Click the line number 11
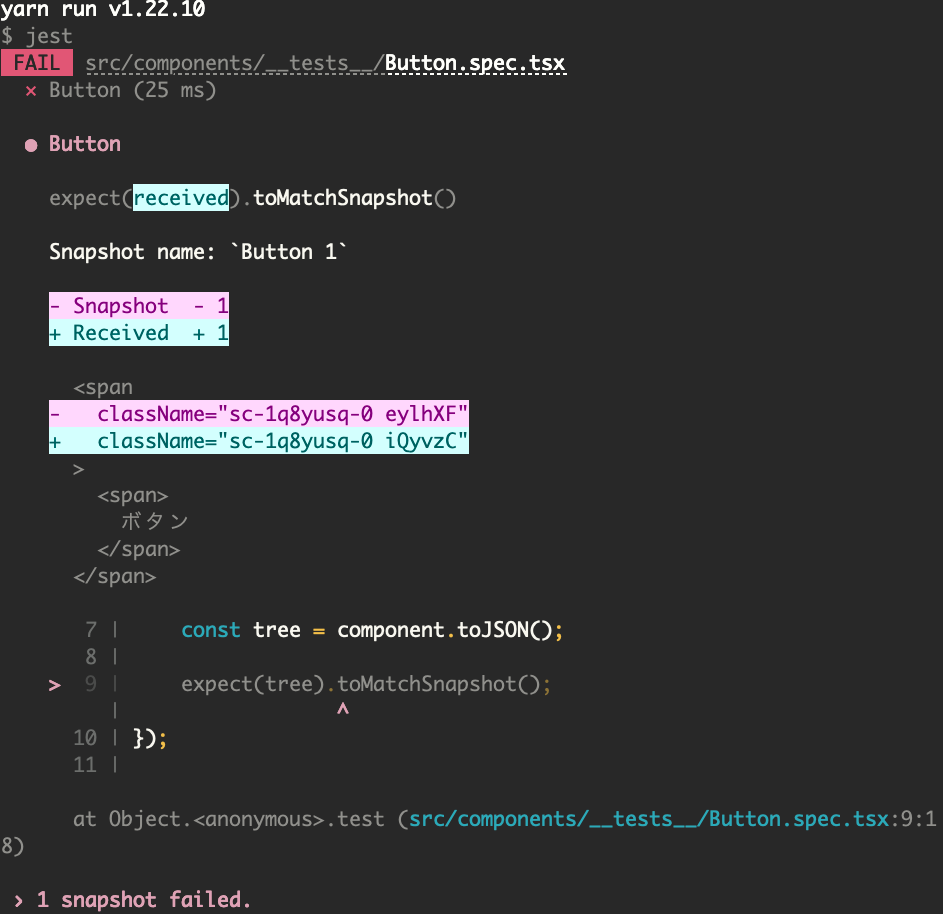 85,765
